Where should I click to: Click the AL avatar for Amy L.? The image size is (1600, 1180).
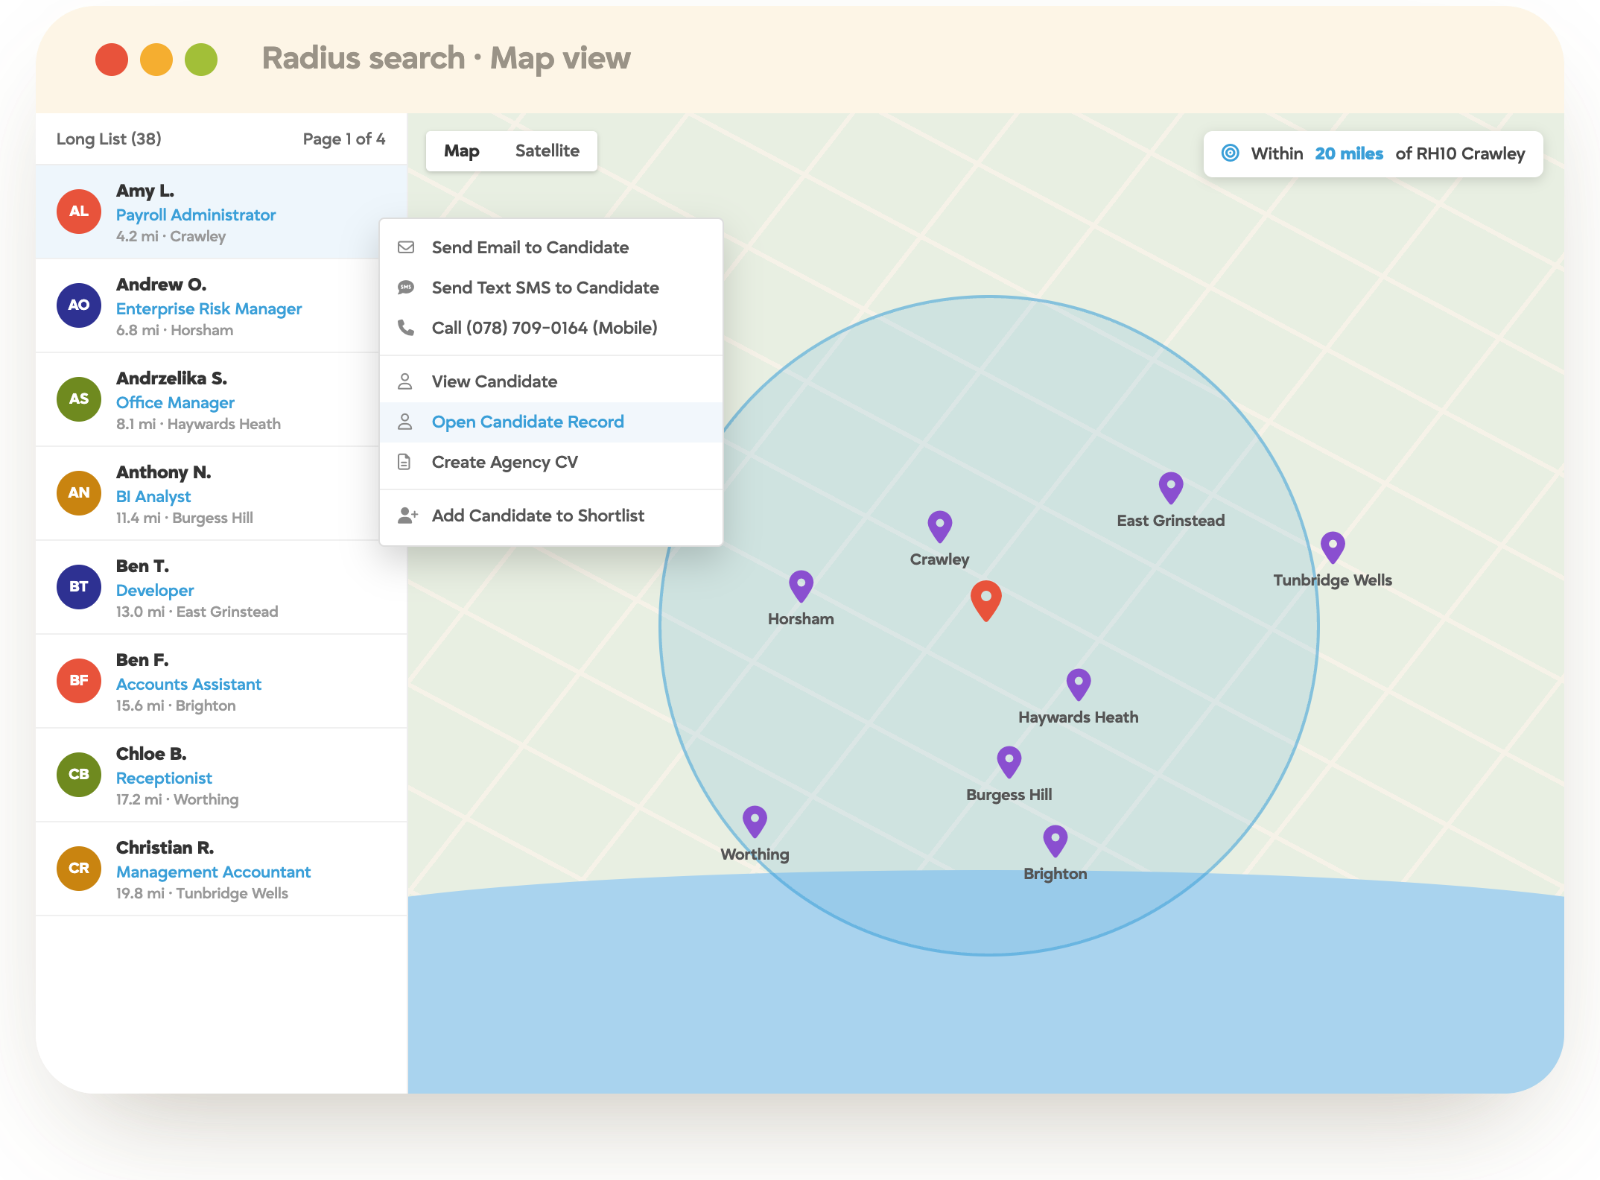coord(79,211)
